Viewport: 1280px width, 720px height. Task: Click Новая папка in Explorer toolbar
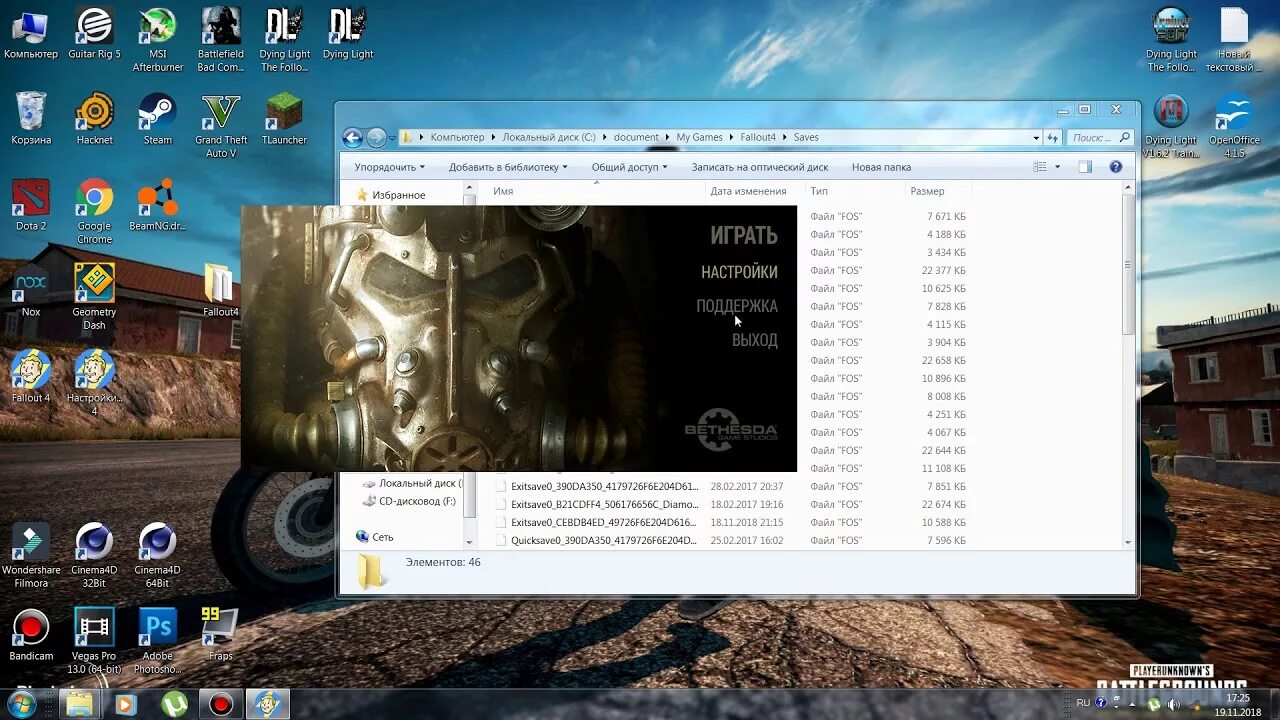coord(881,167)
